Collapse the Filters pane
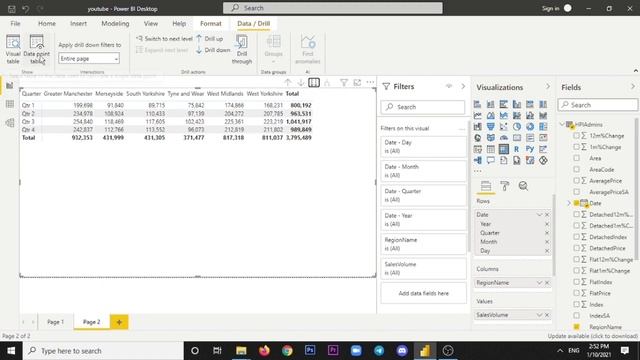Screen dimensions: 640x360 tap(463, 87)
